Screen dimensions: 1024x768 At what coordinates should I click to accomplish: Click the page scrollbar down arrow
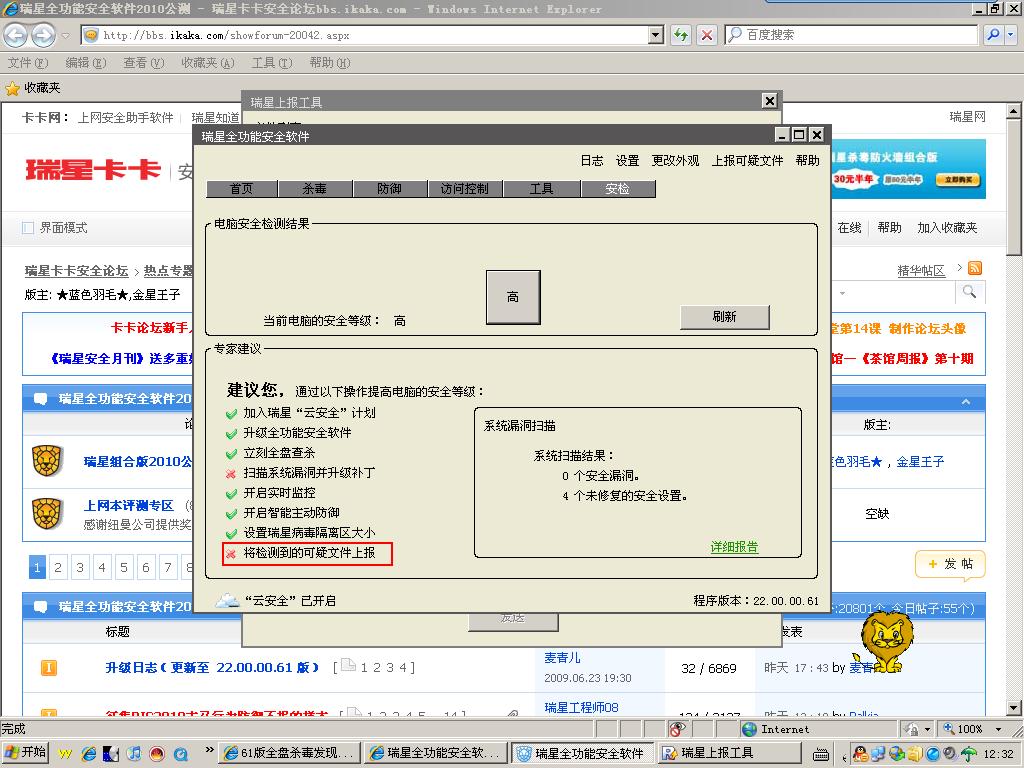[x=1013, y=707]
